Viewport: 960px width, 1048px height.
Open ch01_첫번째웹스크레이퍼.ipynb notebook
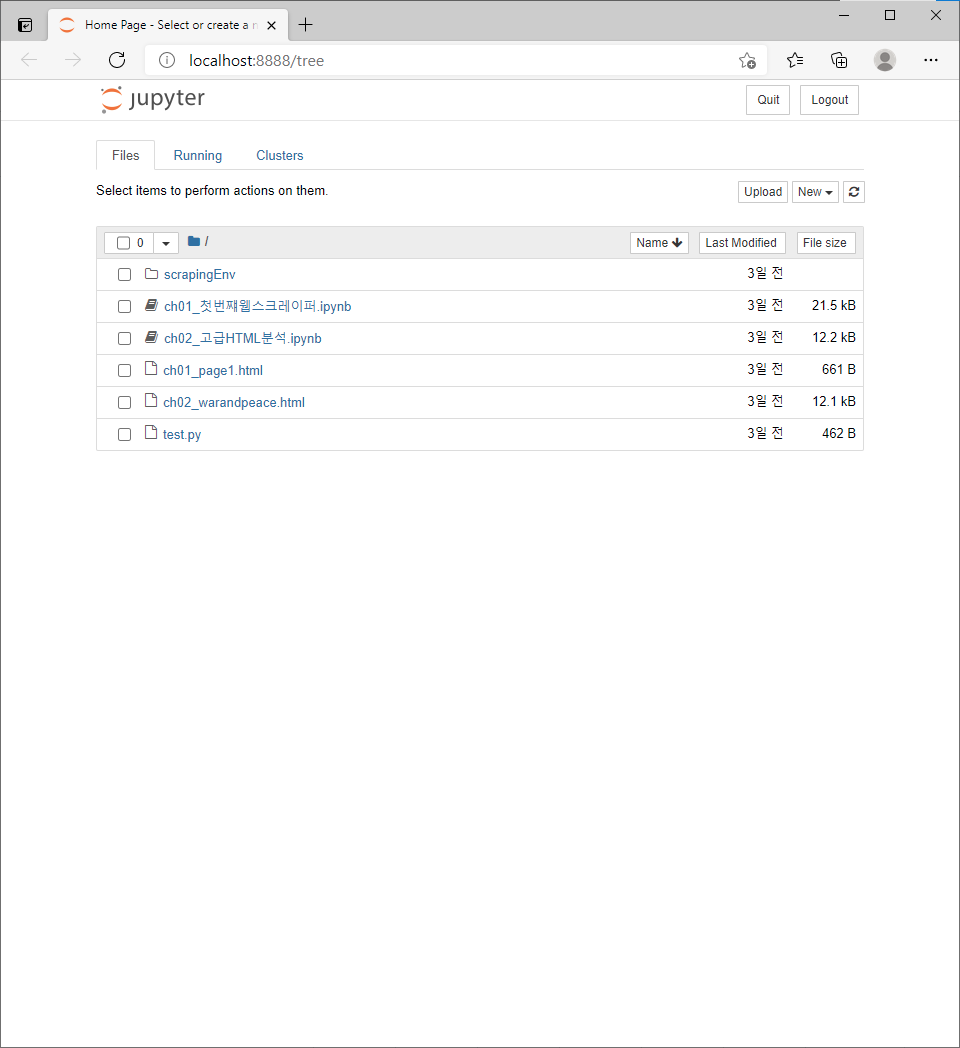(257, 306)
